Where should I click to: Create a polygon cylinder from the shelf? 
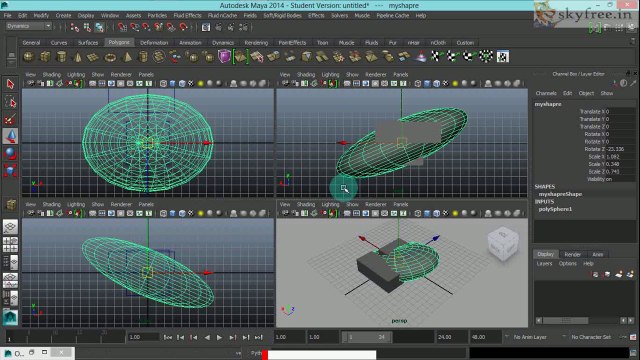[61, 57]
